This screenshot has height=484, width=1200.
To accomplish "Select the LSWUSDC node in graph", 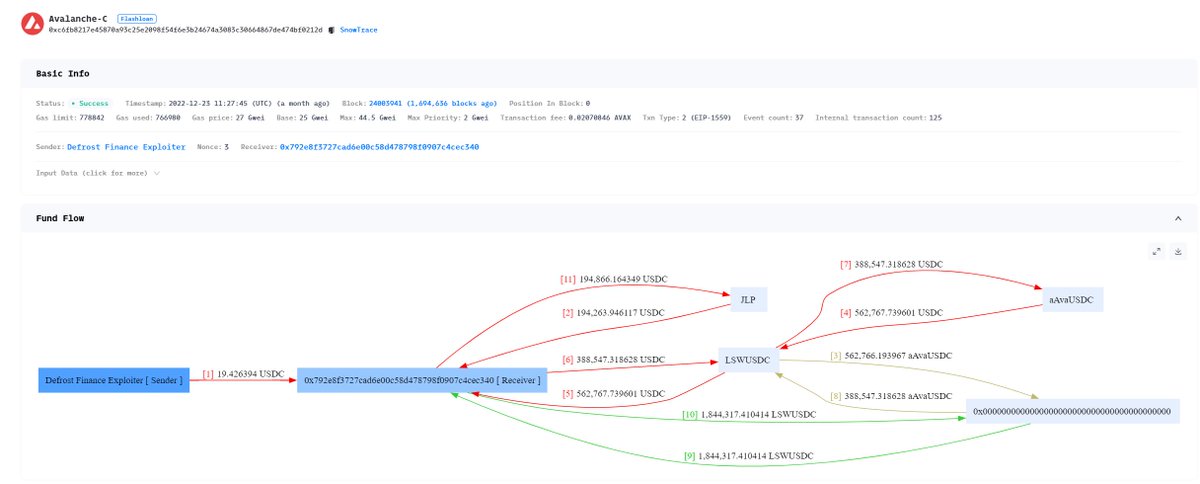I will 749,360.
